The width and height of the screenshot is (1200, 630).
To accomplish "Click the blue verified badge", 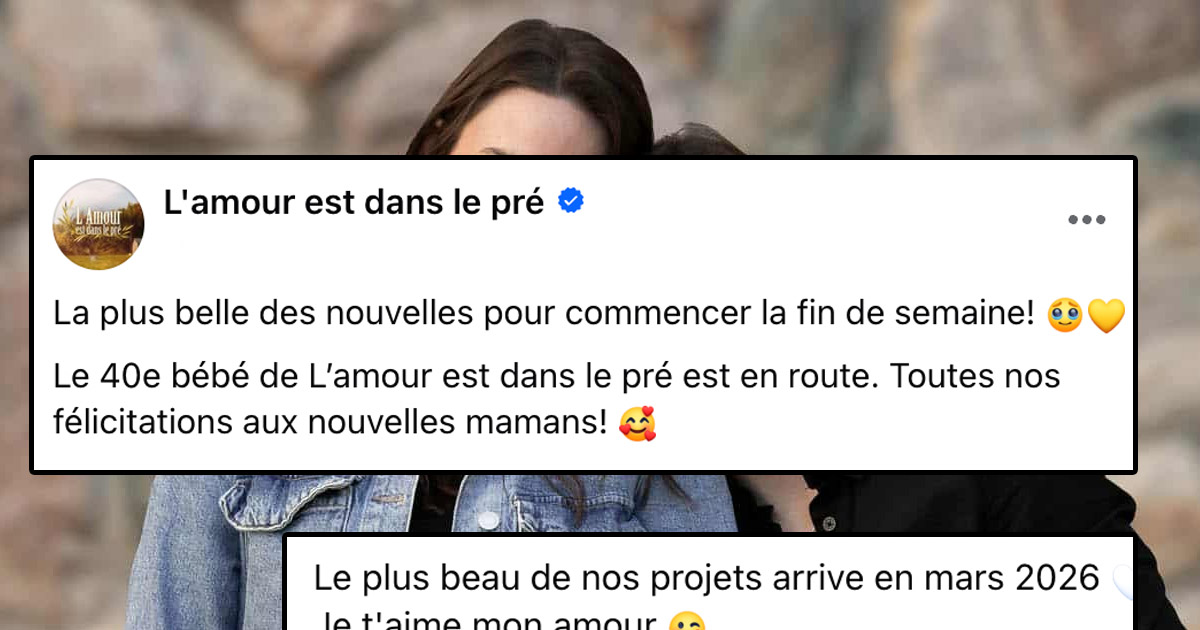I will pyautogui.click(x=571, y=201).
